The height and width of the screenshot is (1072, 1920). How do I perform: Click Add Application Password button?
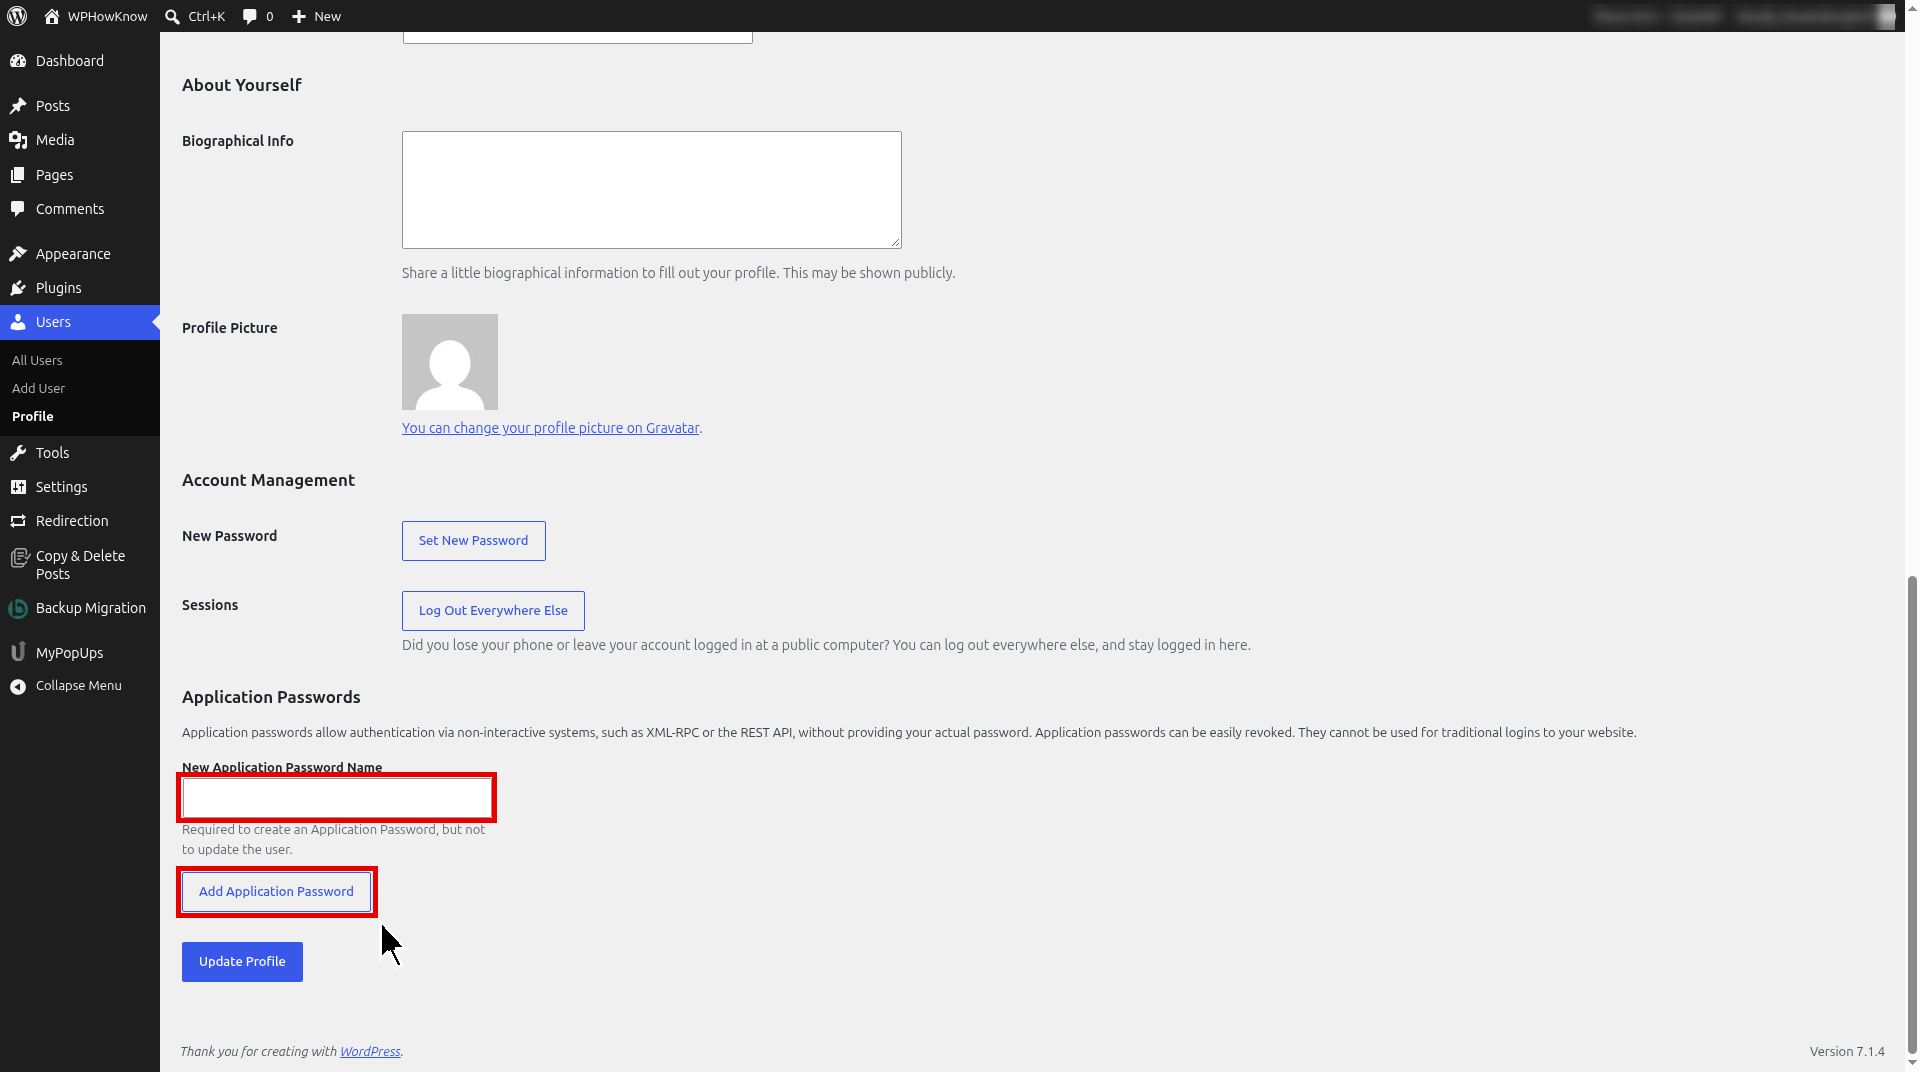[x=276, y=892]
